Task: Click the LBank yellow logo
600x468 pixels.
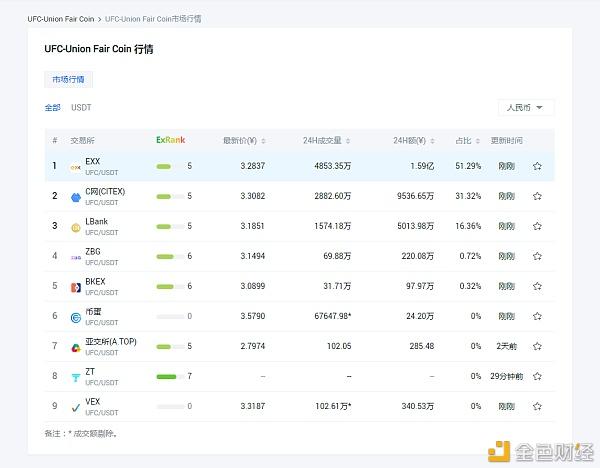Action: [x=76, y=228]
